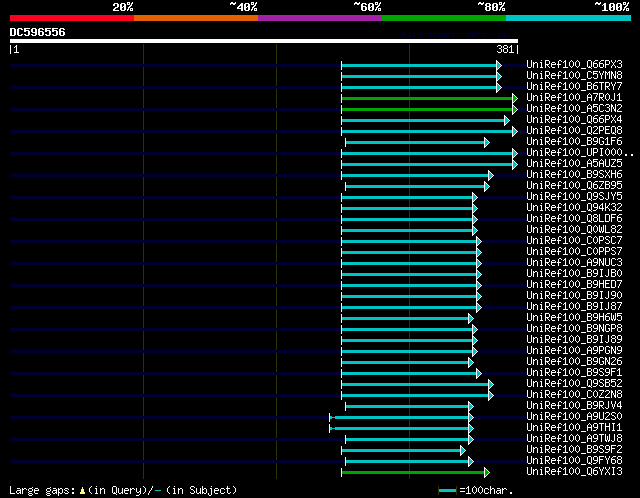Click the cyan 100char scale bar

[x=447, y=490]
